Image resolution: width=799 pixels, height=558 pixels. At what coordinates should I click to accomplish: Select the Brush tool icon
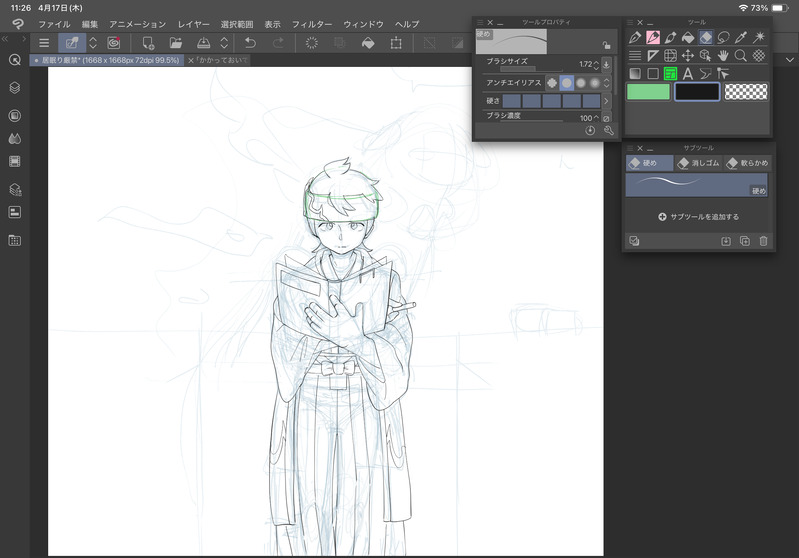670,37
